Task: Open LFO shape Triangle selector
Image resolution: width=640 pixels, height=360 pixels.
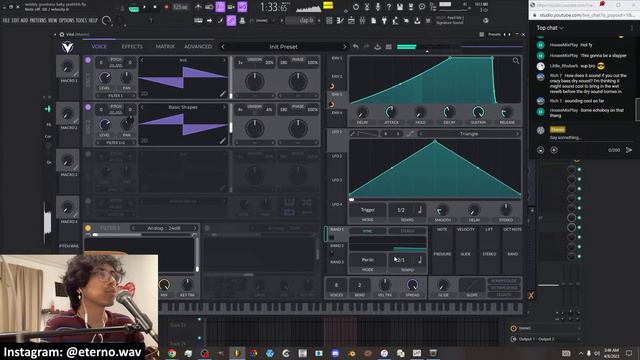Action: (469, 133)
